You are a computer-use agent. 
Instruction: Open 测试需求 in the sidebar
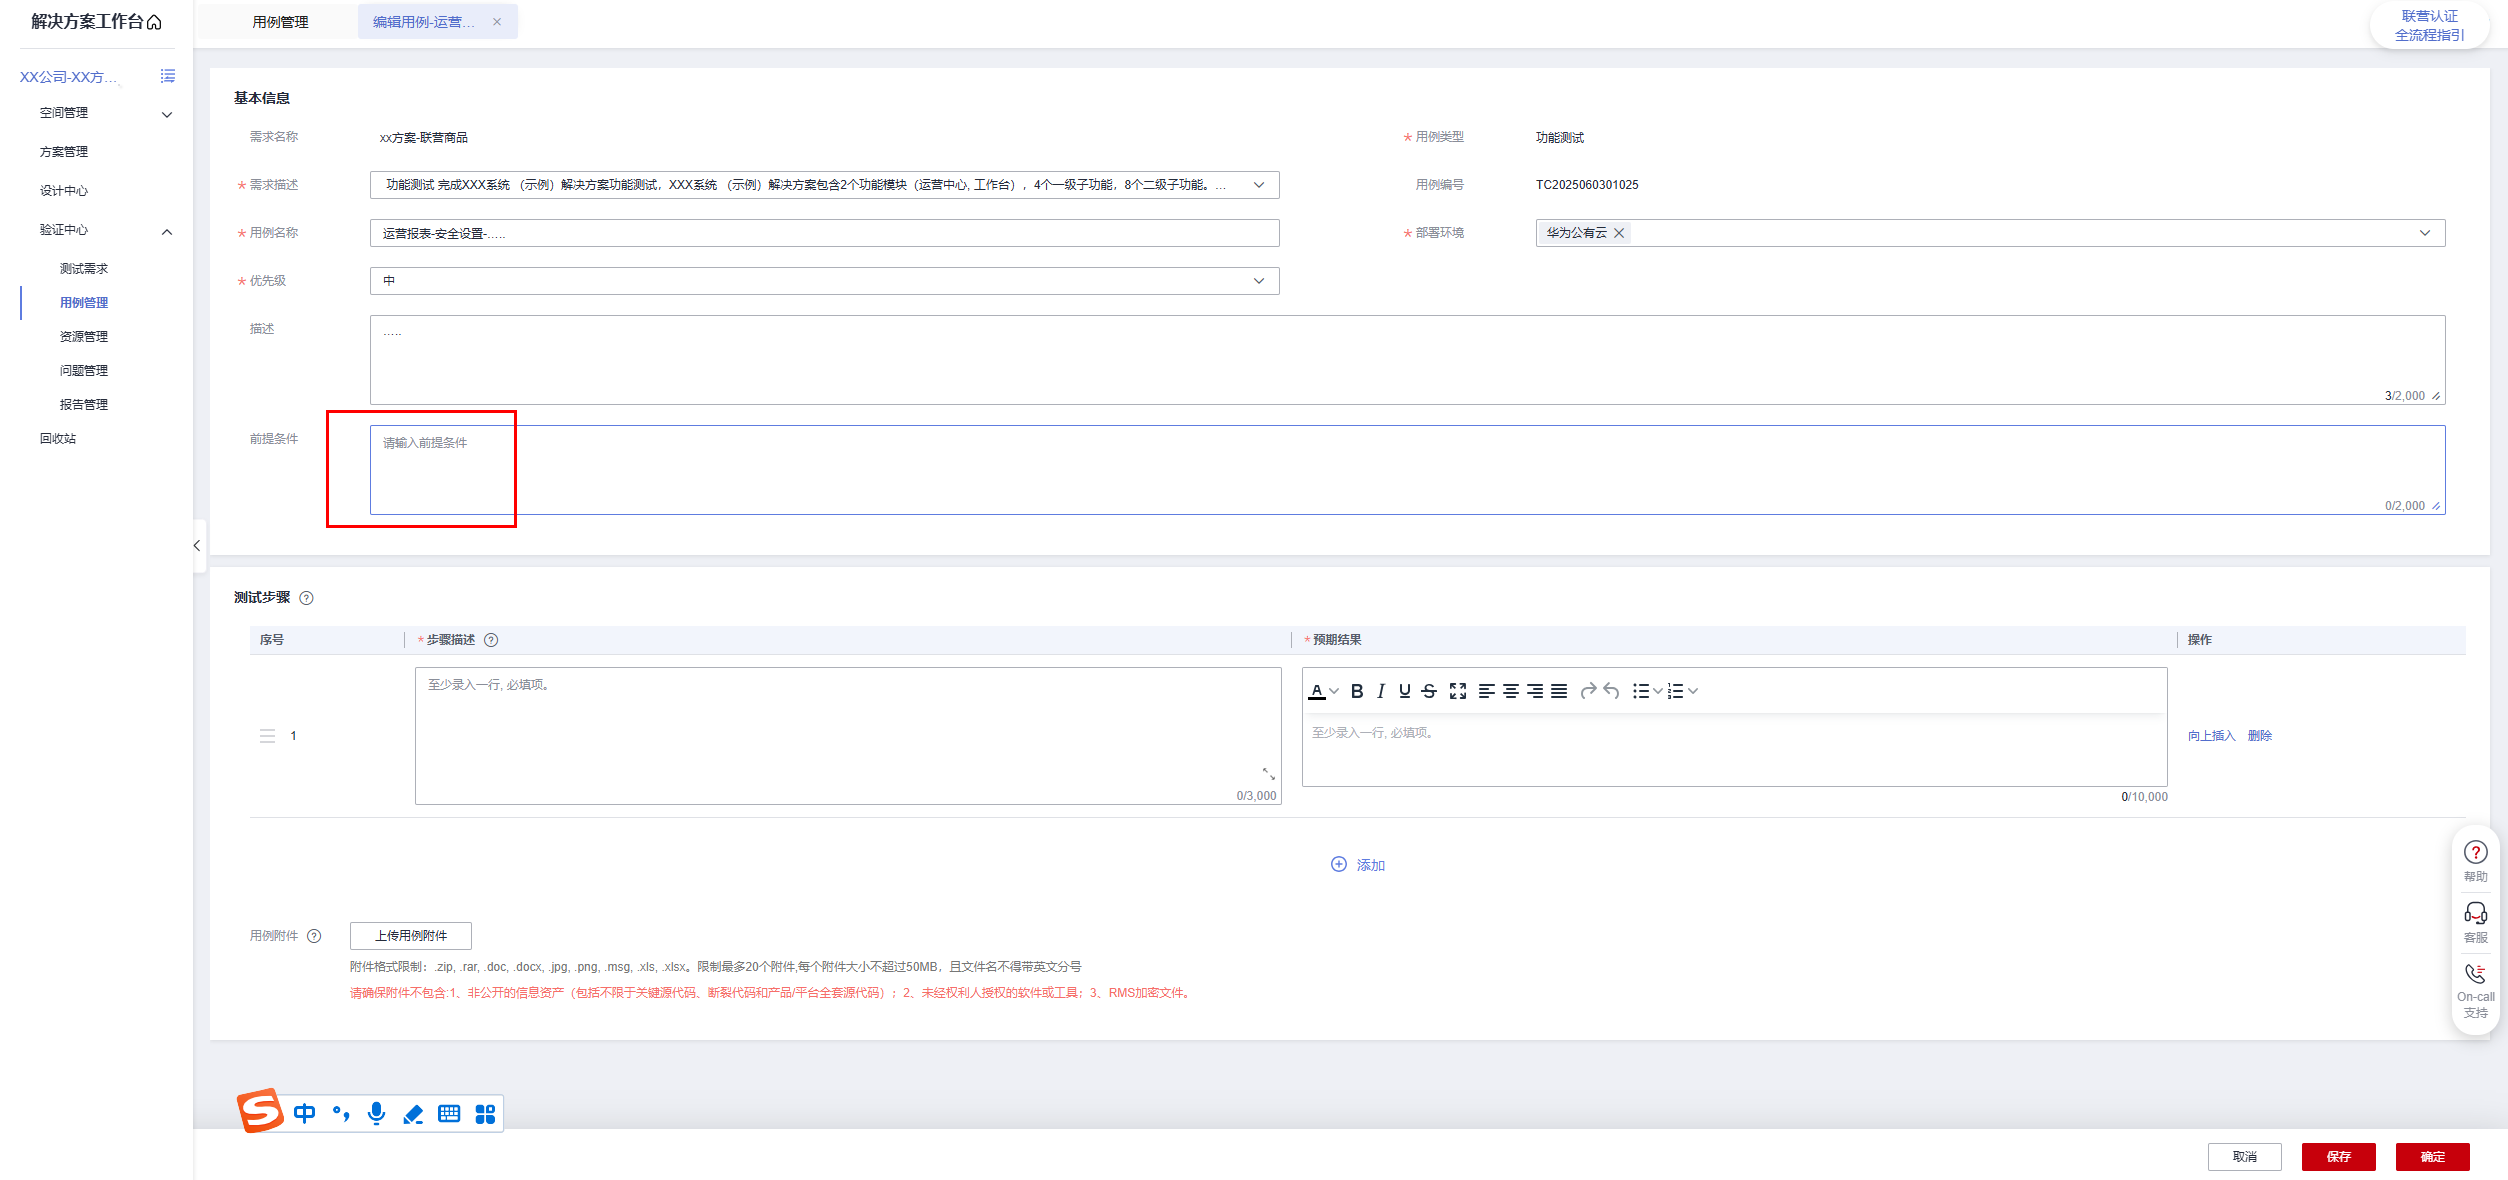84,269
